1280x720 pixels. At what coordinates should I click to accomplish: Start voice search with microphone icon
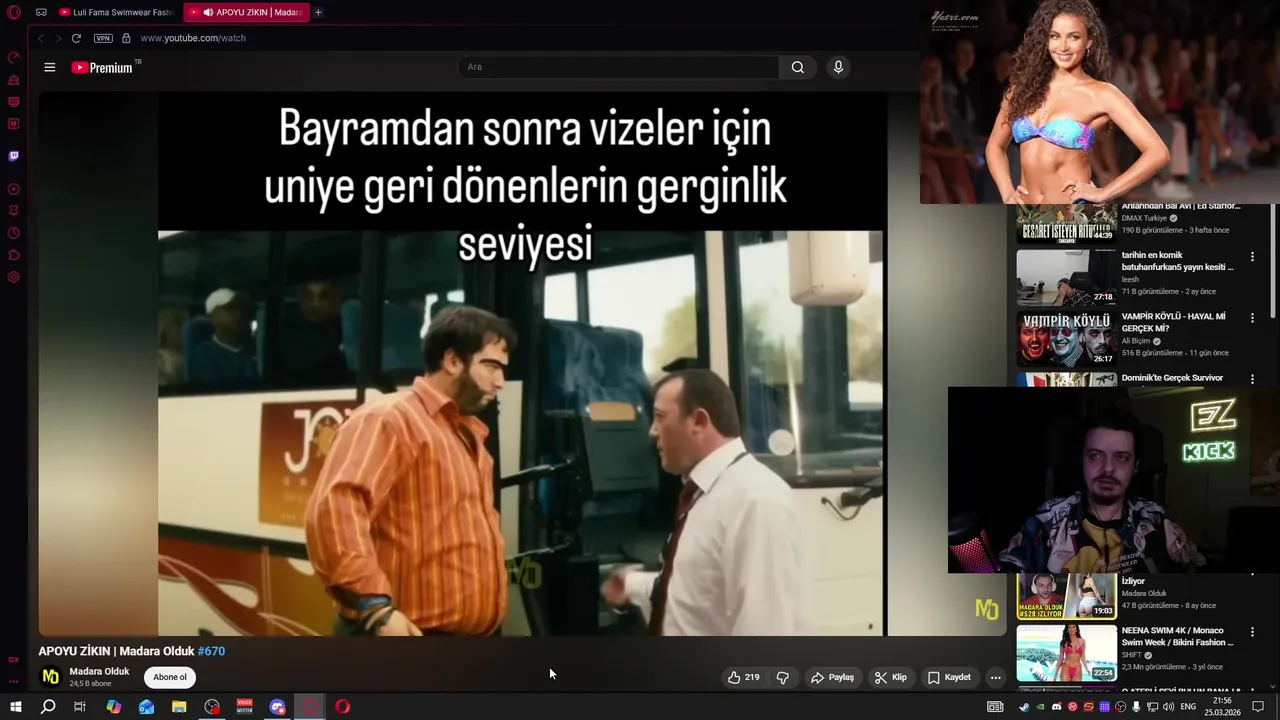[x=838, y=67]
